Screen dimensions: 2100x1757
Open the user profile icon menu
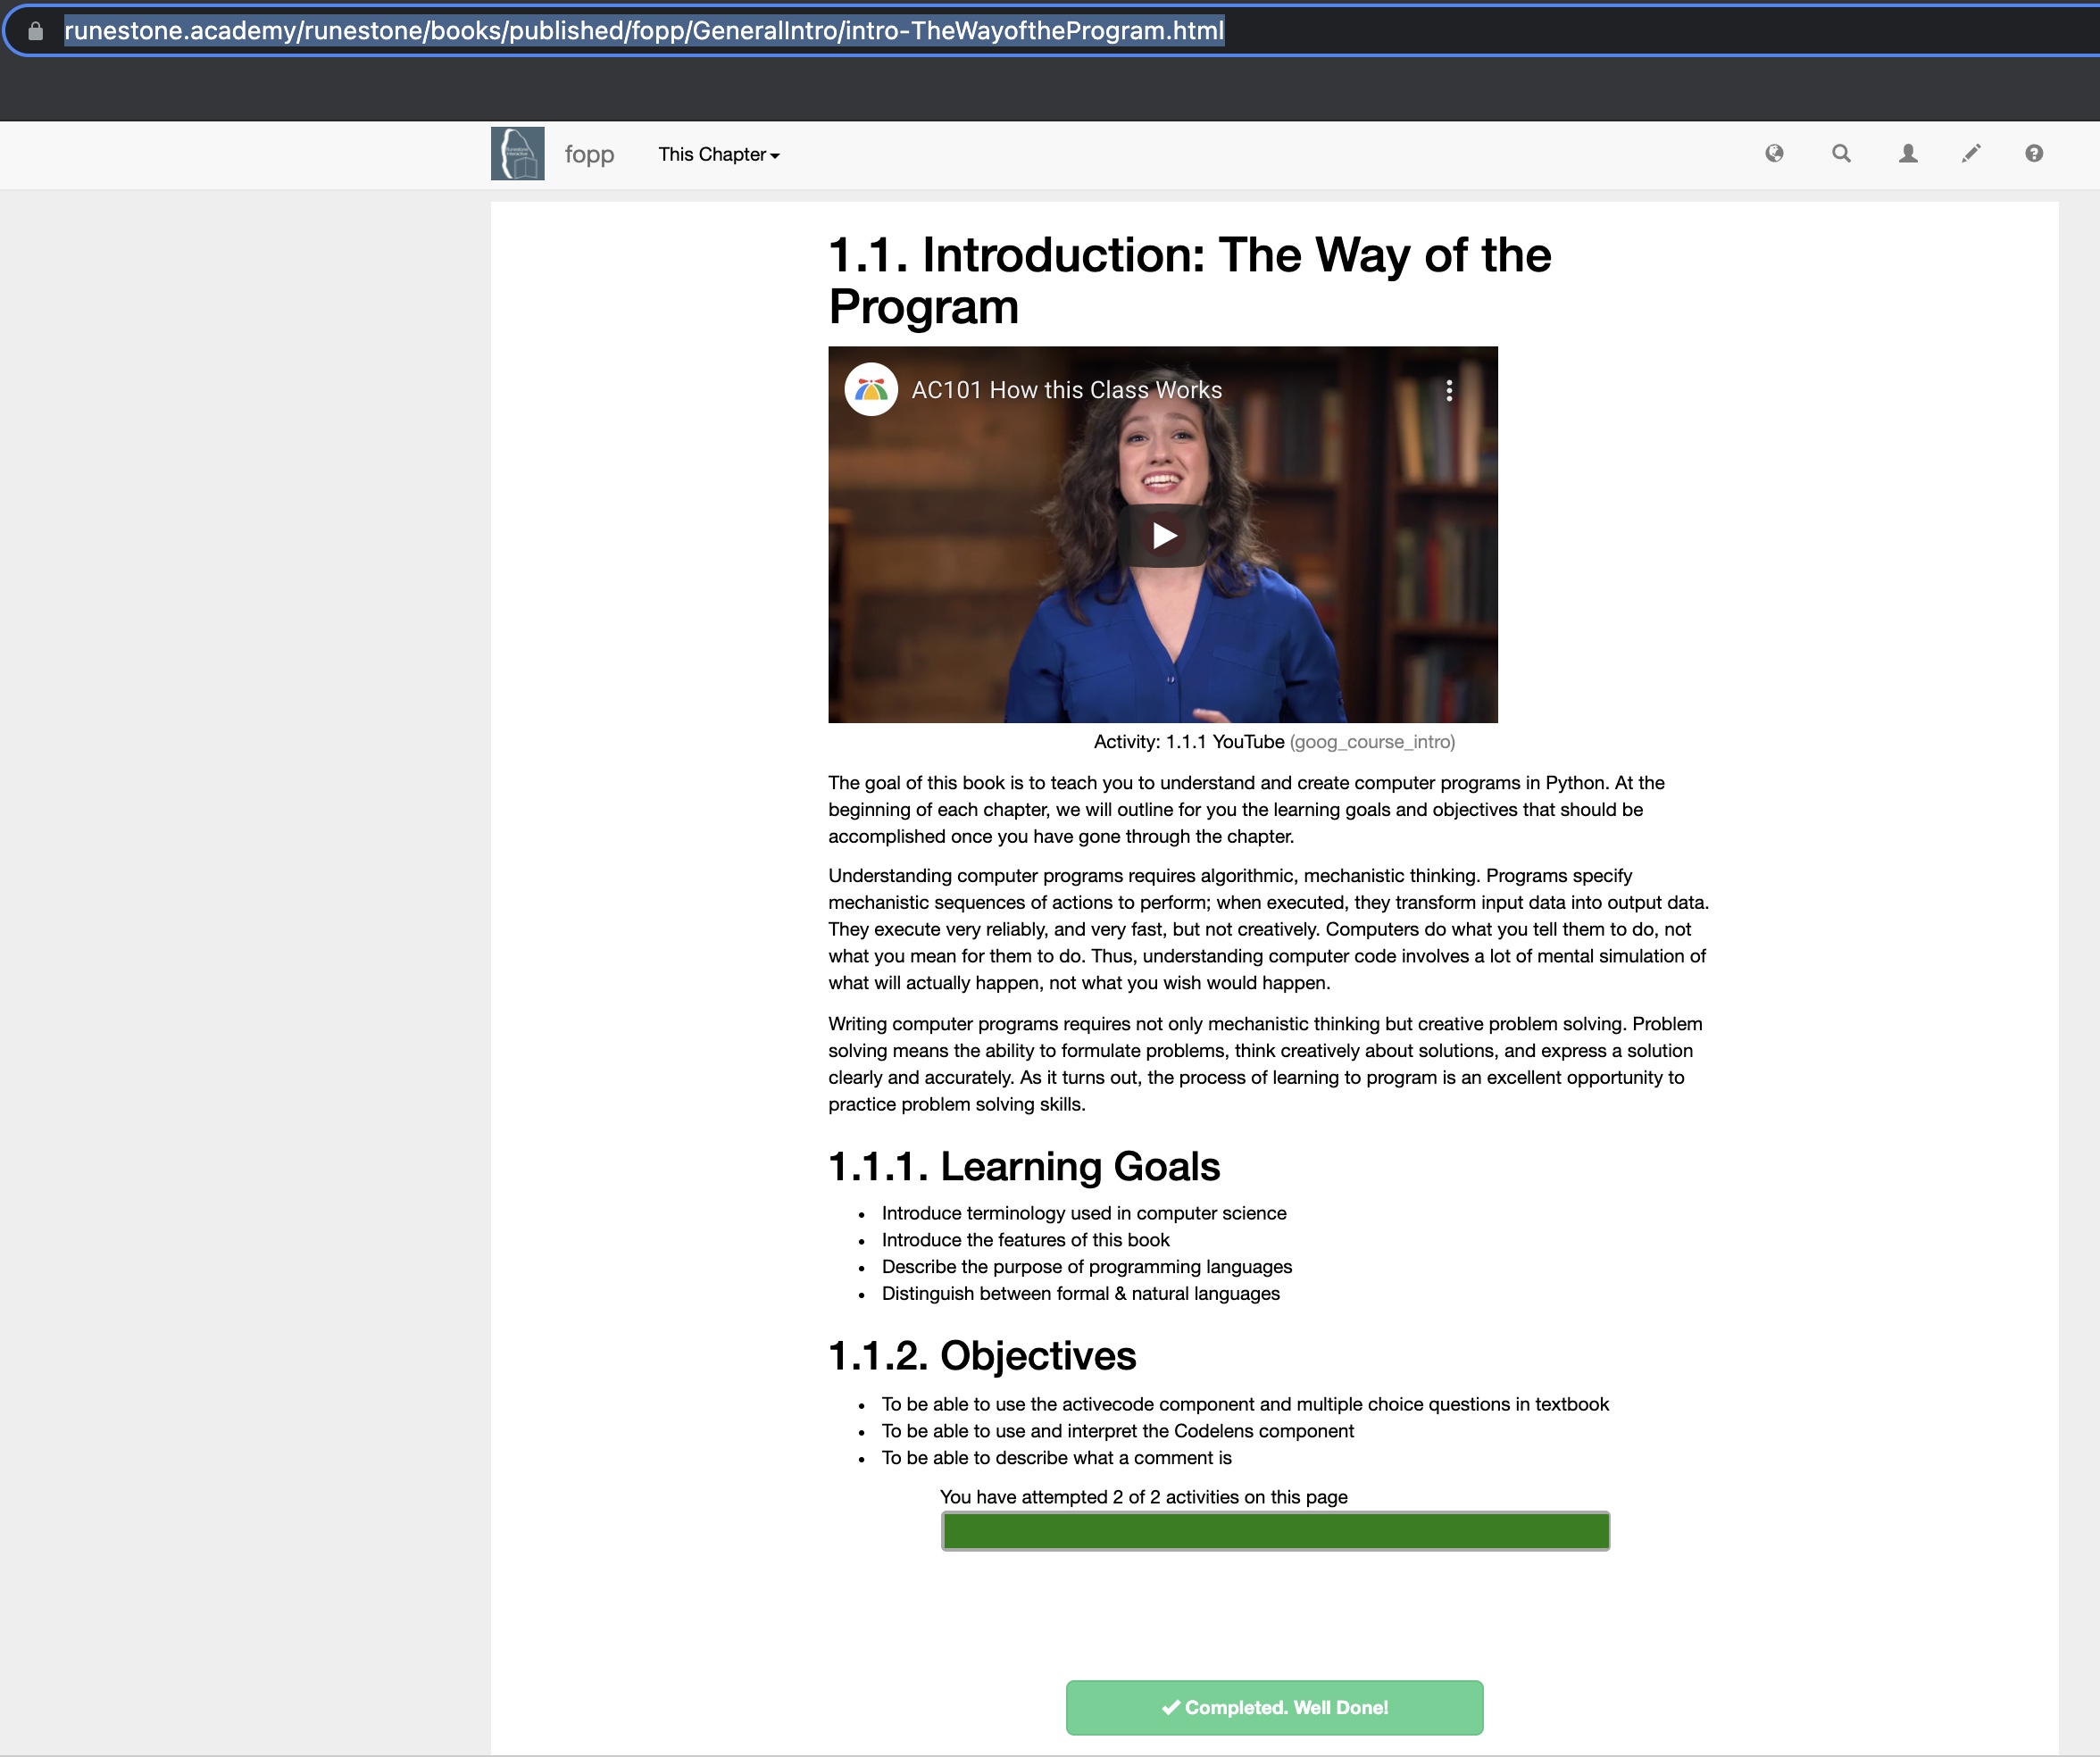[1908, 154]
